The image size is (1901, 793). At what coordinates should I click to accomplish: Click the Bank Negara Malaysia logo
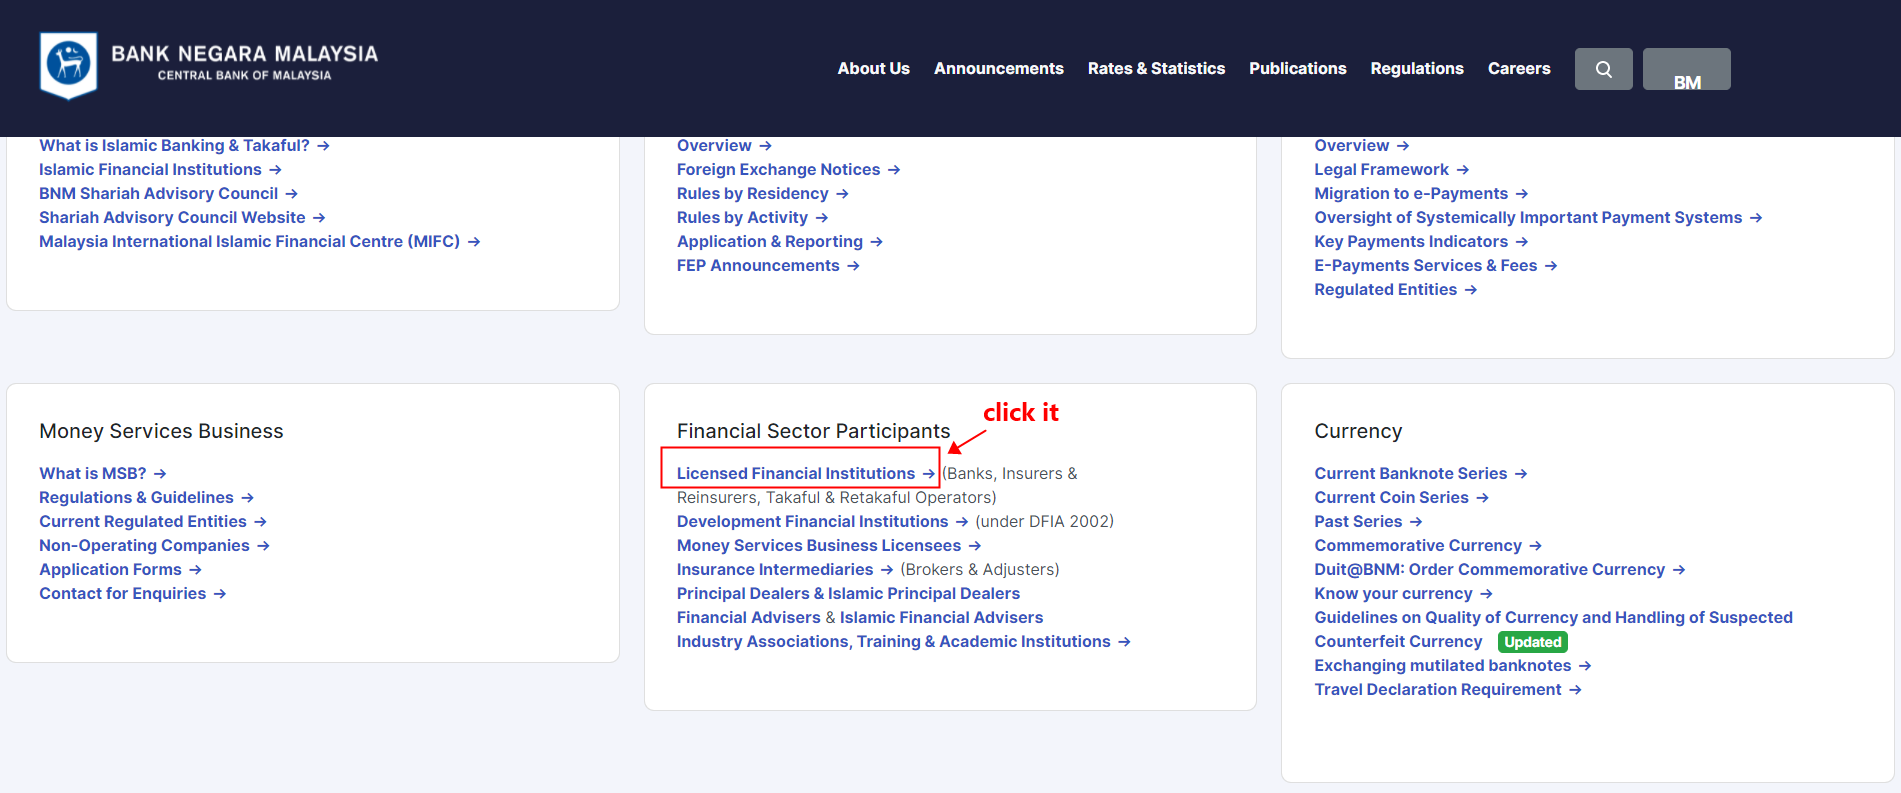coord(209,65)
